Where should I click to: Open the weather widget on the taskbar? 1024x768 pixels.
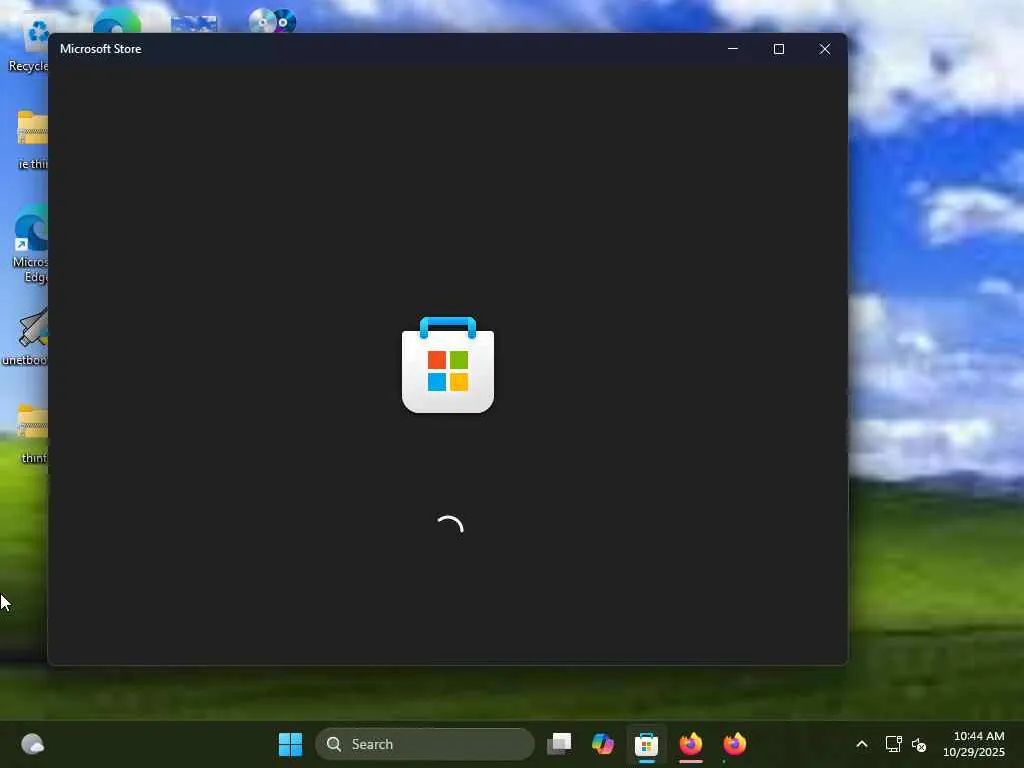(x=32, y=744)
